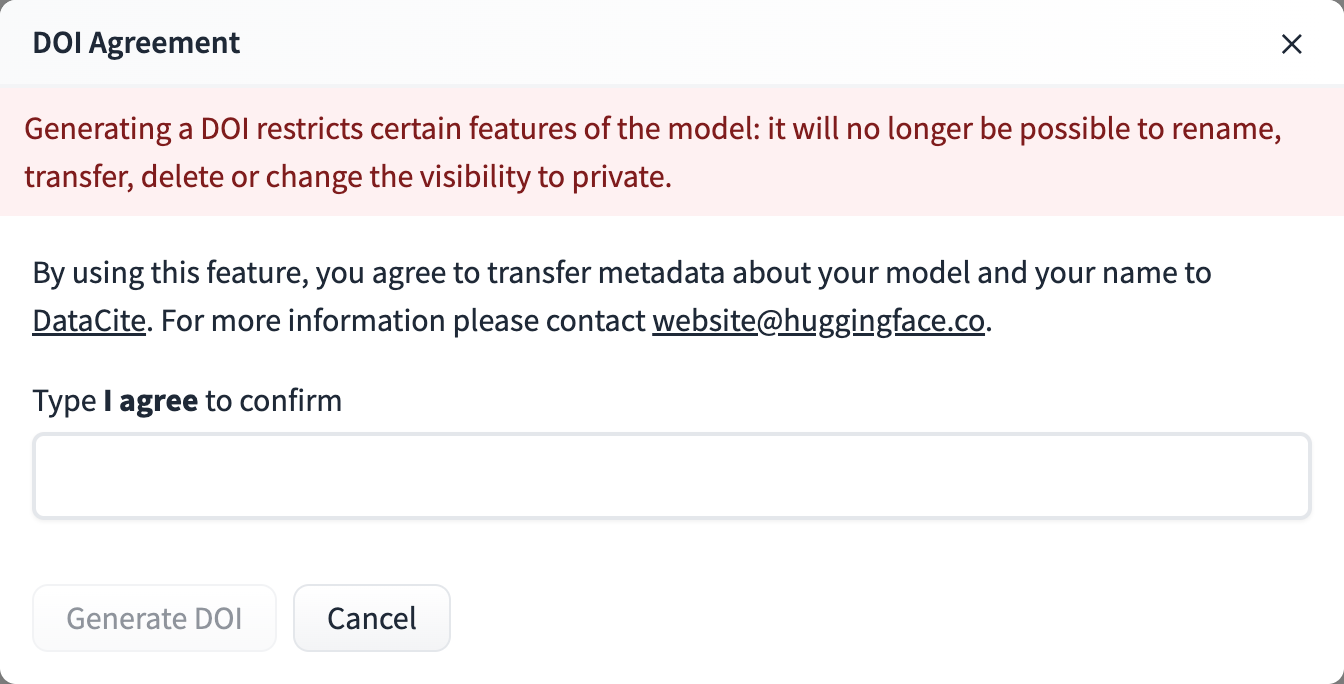Image resolution: width=1344 pixels, height=684 pixels.
Task: Click the 'Generating a DOI restricts' warning line
Action: click(x=652, y=129)
